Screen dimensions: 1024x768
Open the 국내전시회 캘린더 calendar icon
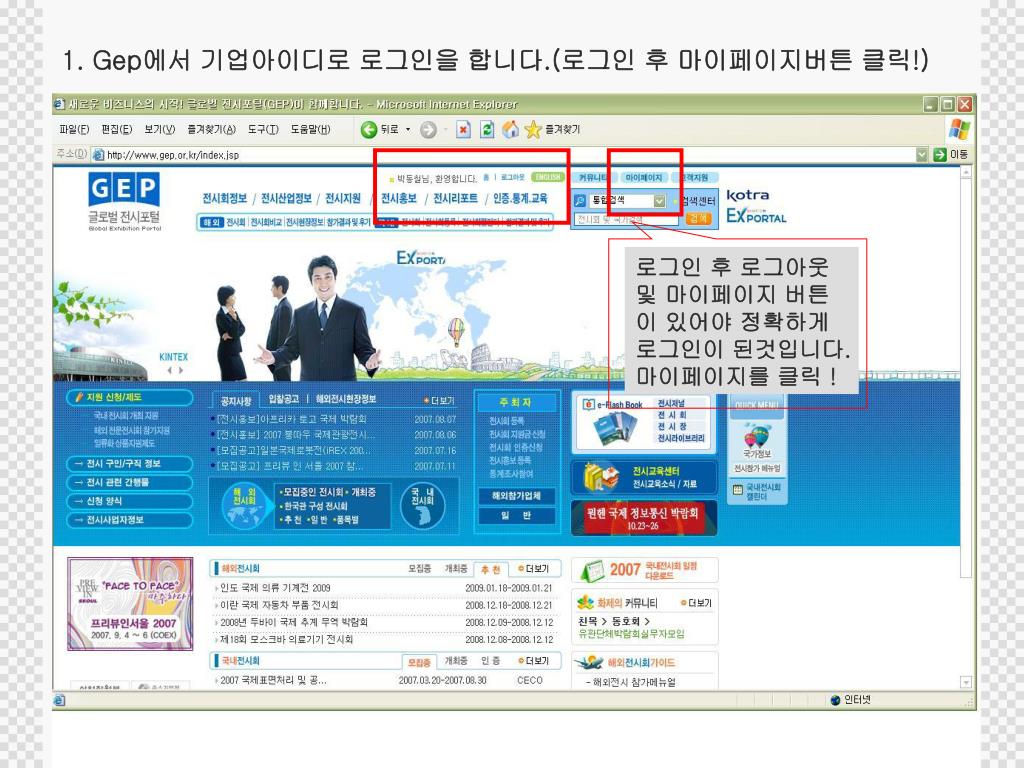738,490
